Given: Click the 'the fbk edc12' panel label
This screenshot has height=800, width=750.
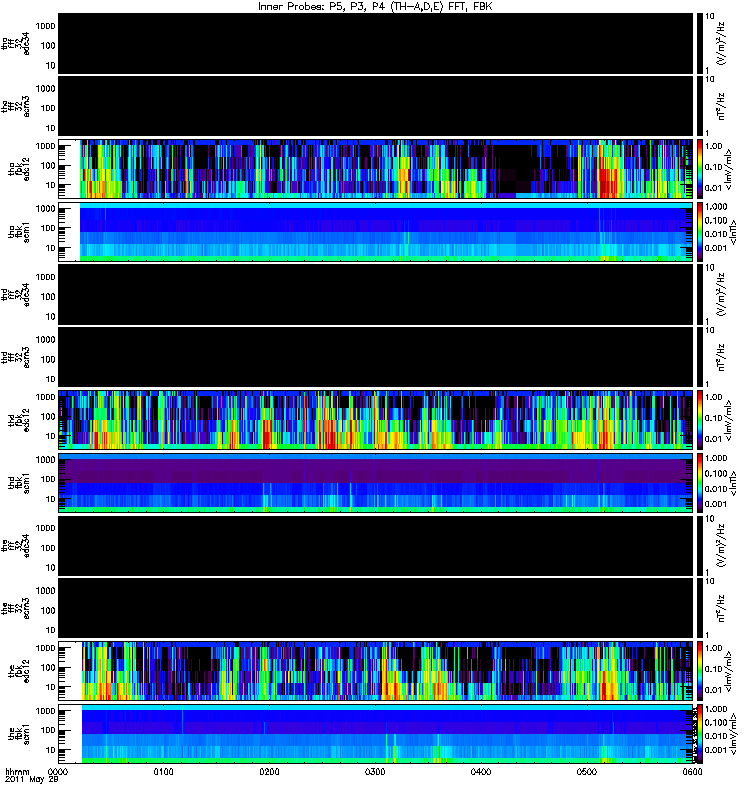Looking at the screenshot, I should tap(19, 671).
